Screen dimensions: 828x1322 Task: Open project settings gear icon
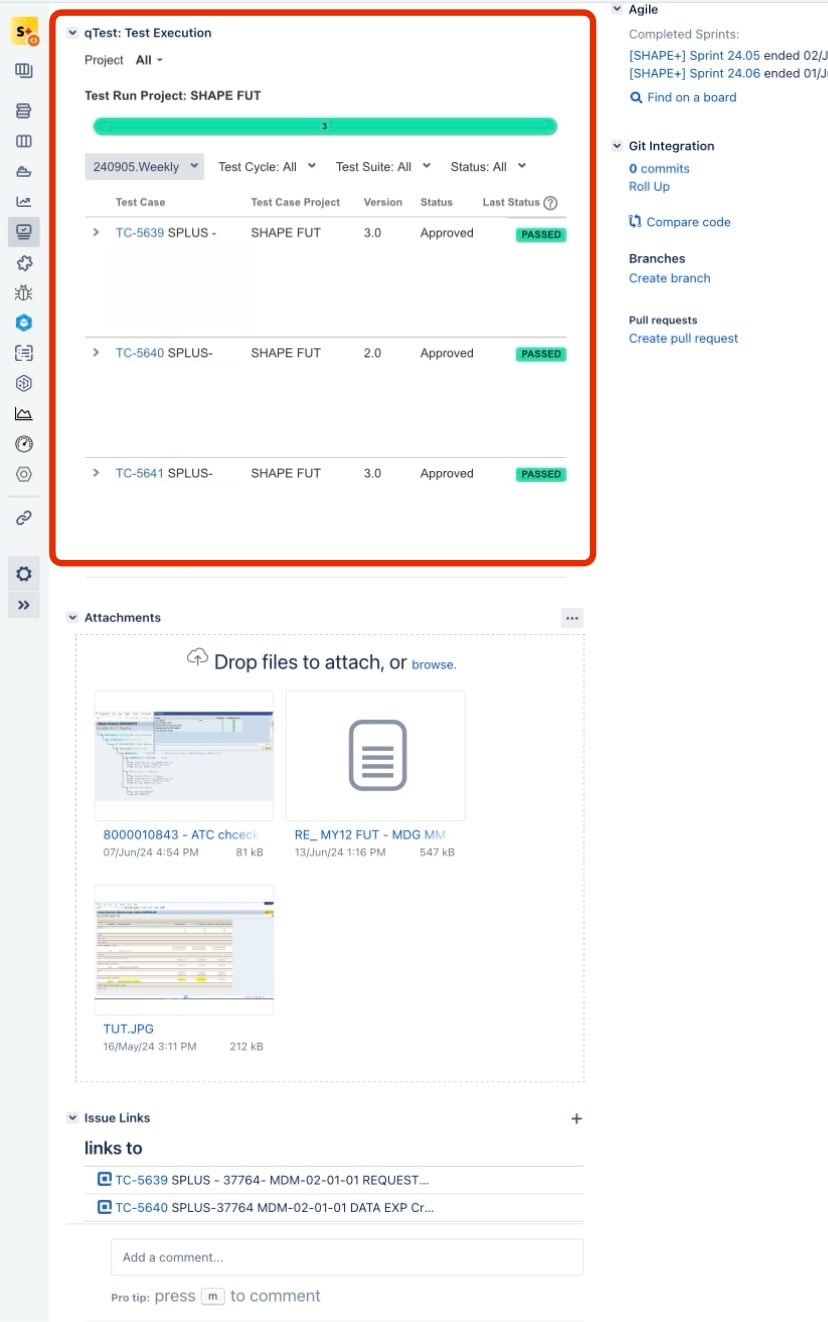click(x=24, y=574)
